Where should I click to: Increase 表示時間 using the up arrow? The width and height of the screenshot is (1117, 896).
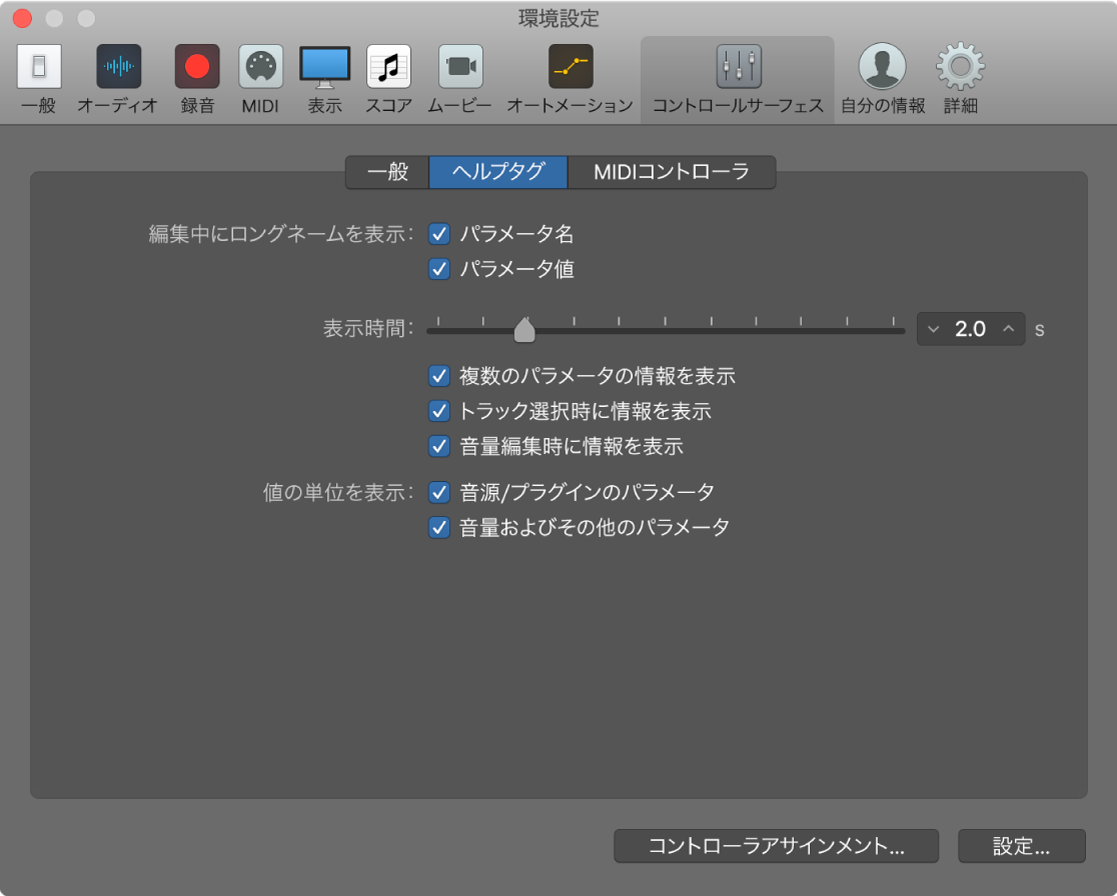pyautogui.click(x=1008, y=329)
